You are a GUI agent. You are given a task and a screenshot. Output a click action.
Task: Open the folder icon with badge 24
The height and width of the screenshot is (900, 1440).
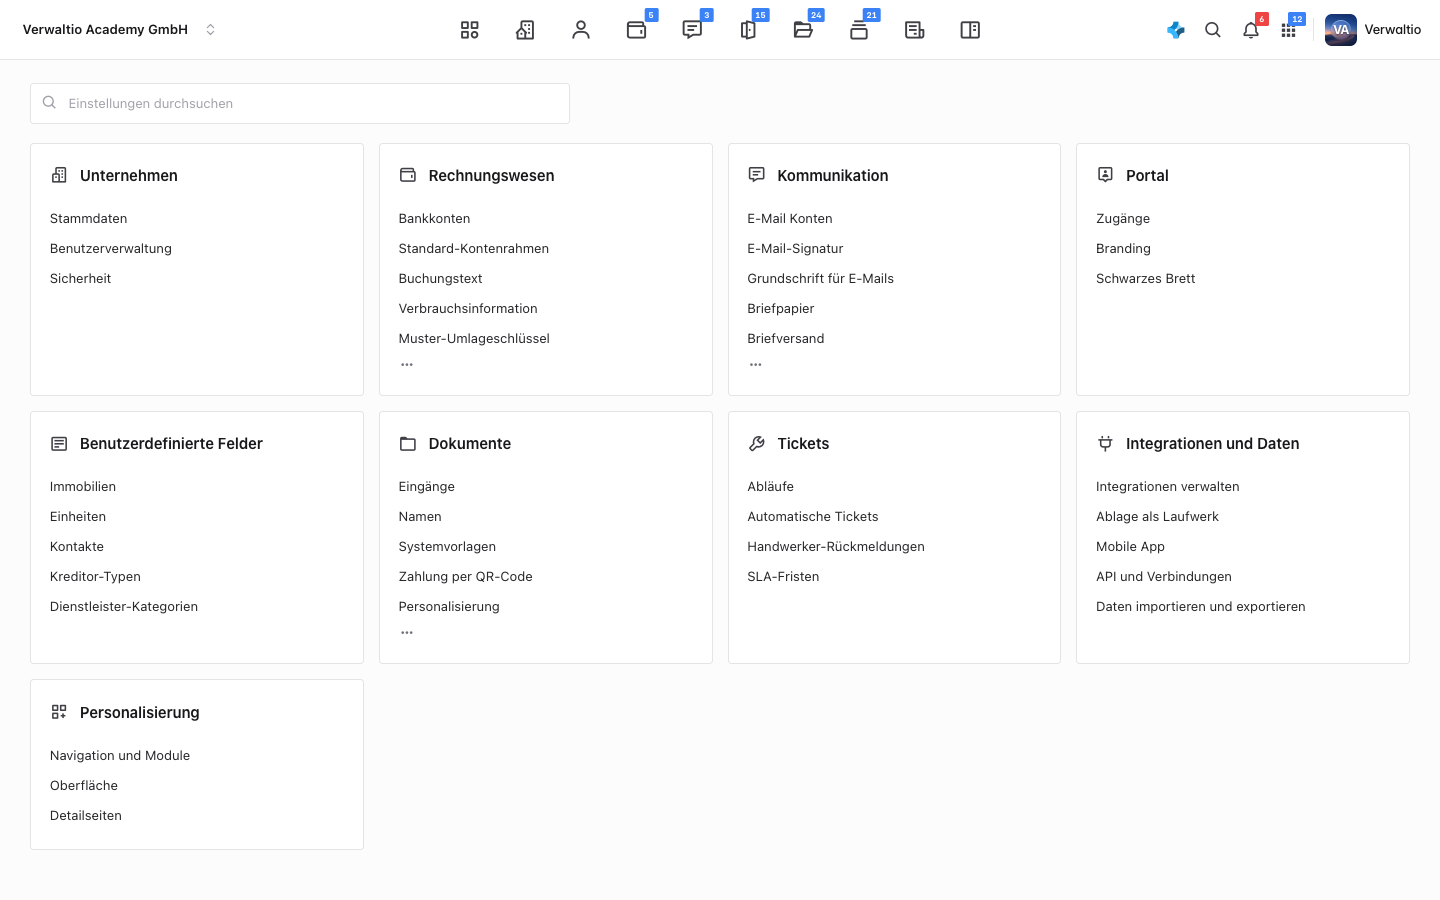pos(803,30)
